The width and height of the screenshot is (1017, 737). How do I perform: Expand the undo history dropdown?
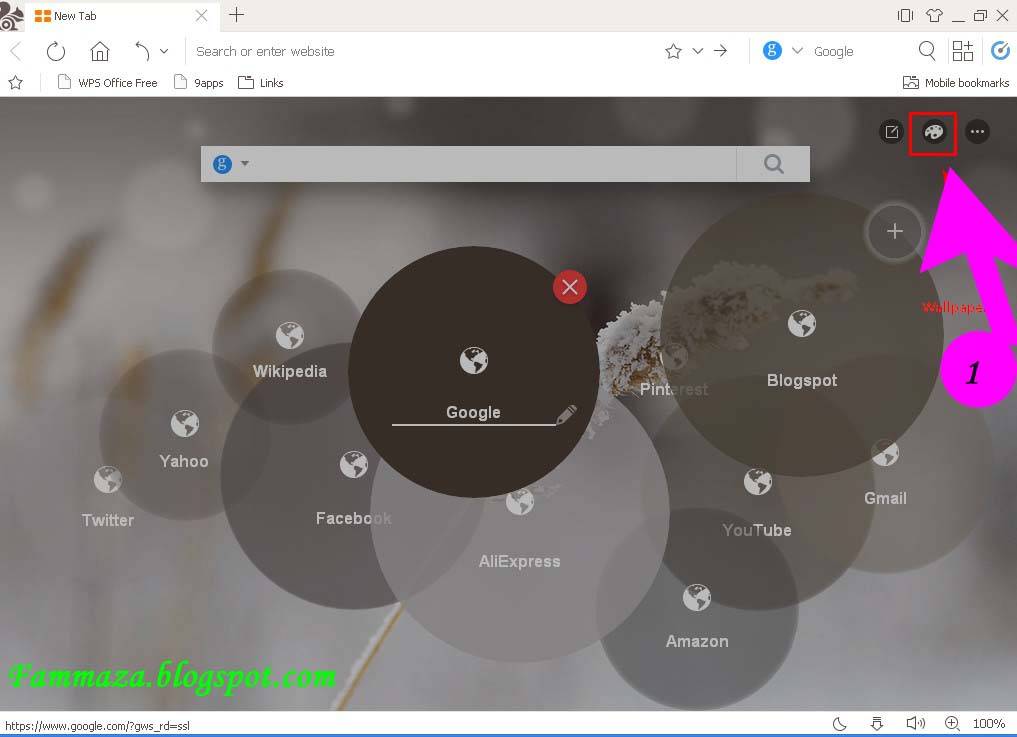click(164, 51)
